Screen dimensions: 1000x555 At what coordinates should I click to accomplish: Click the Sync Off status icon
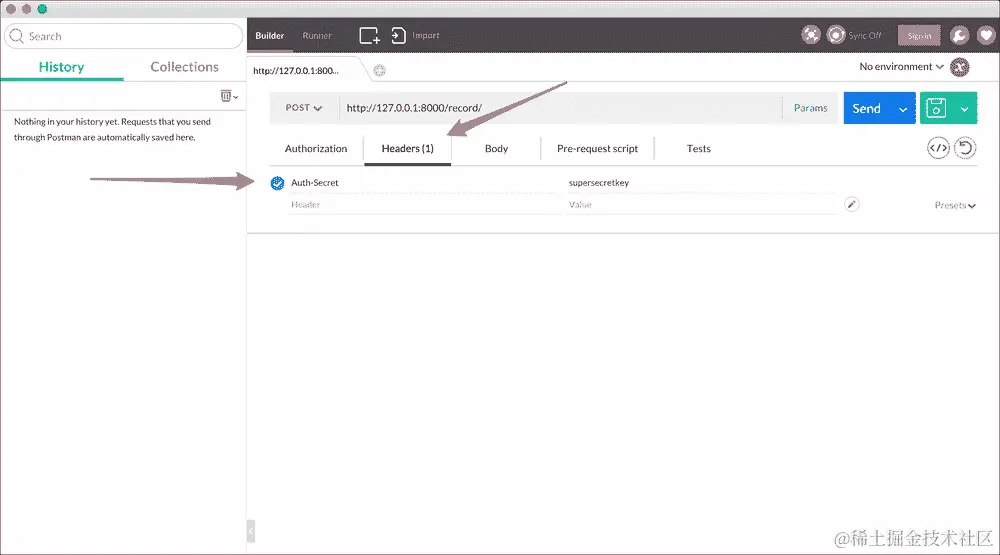click(835, 34)
